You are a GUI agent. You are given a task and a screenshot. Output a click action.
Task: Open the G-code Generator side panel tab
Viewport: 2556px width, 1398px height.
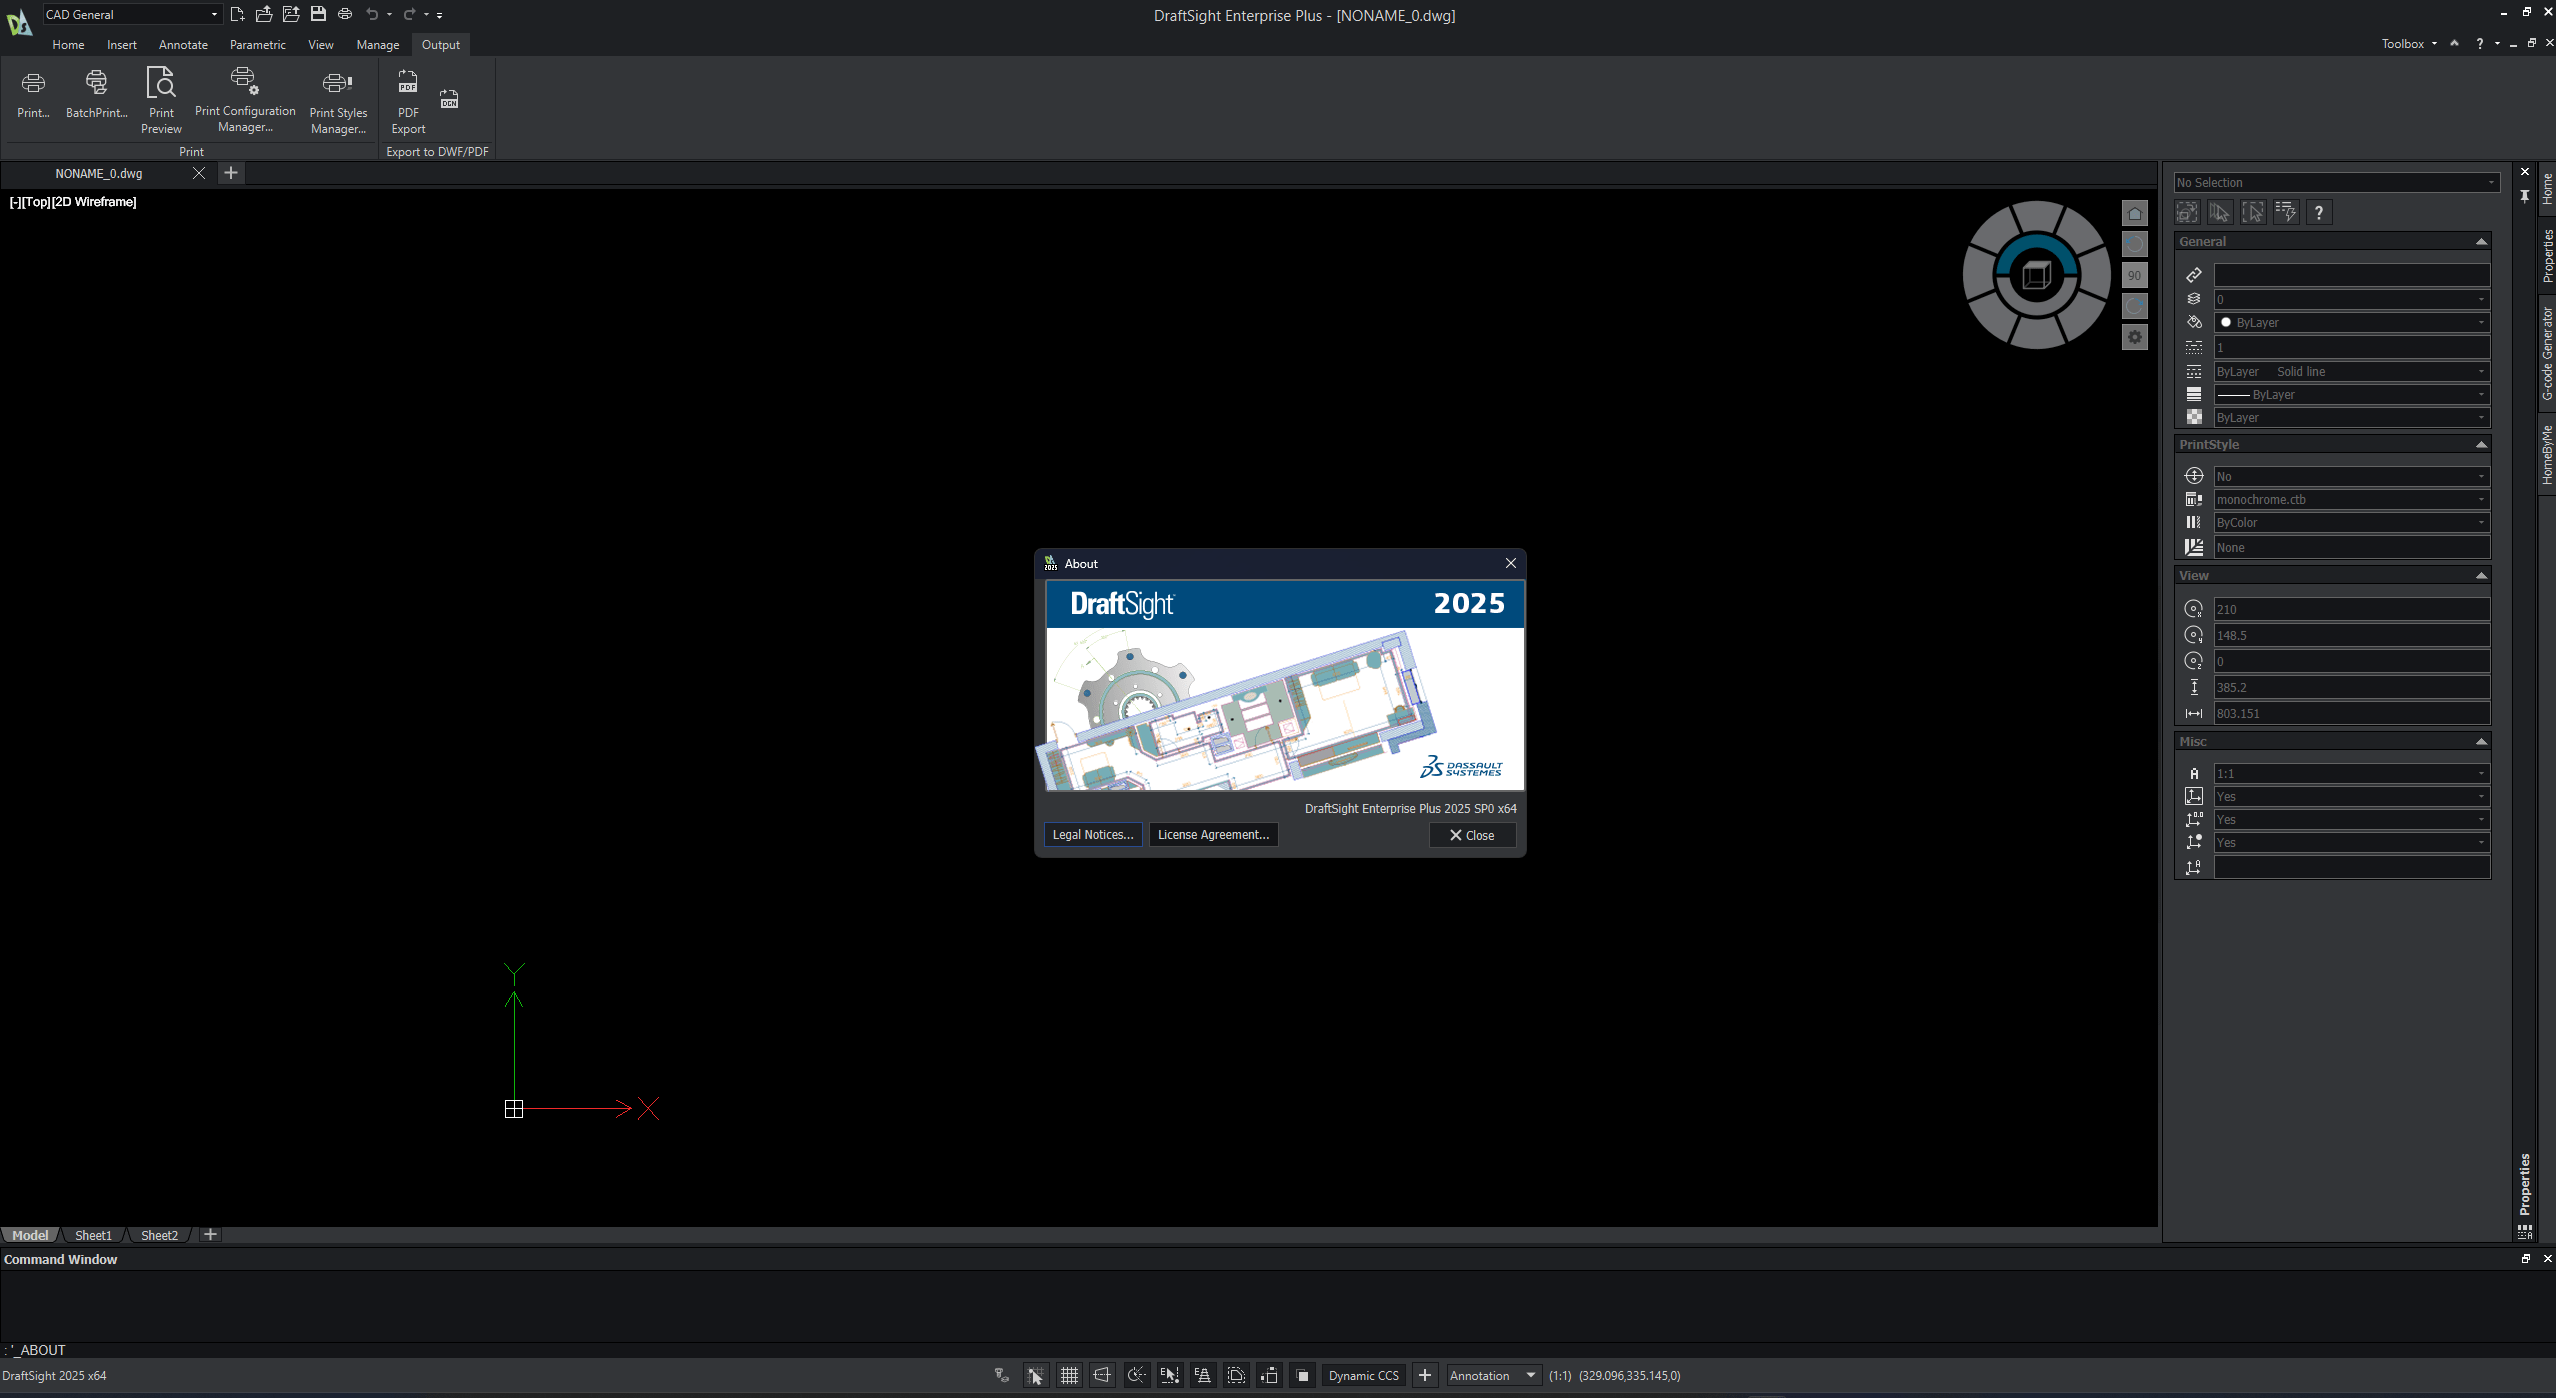click(2547, 353)
